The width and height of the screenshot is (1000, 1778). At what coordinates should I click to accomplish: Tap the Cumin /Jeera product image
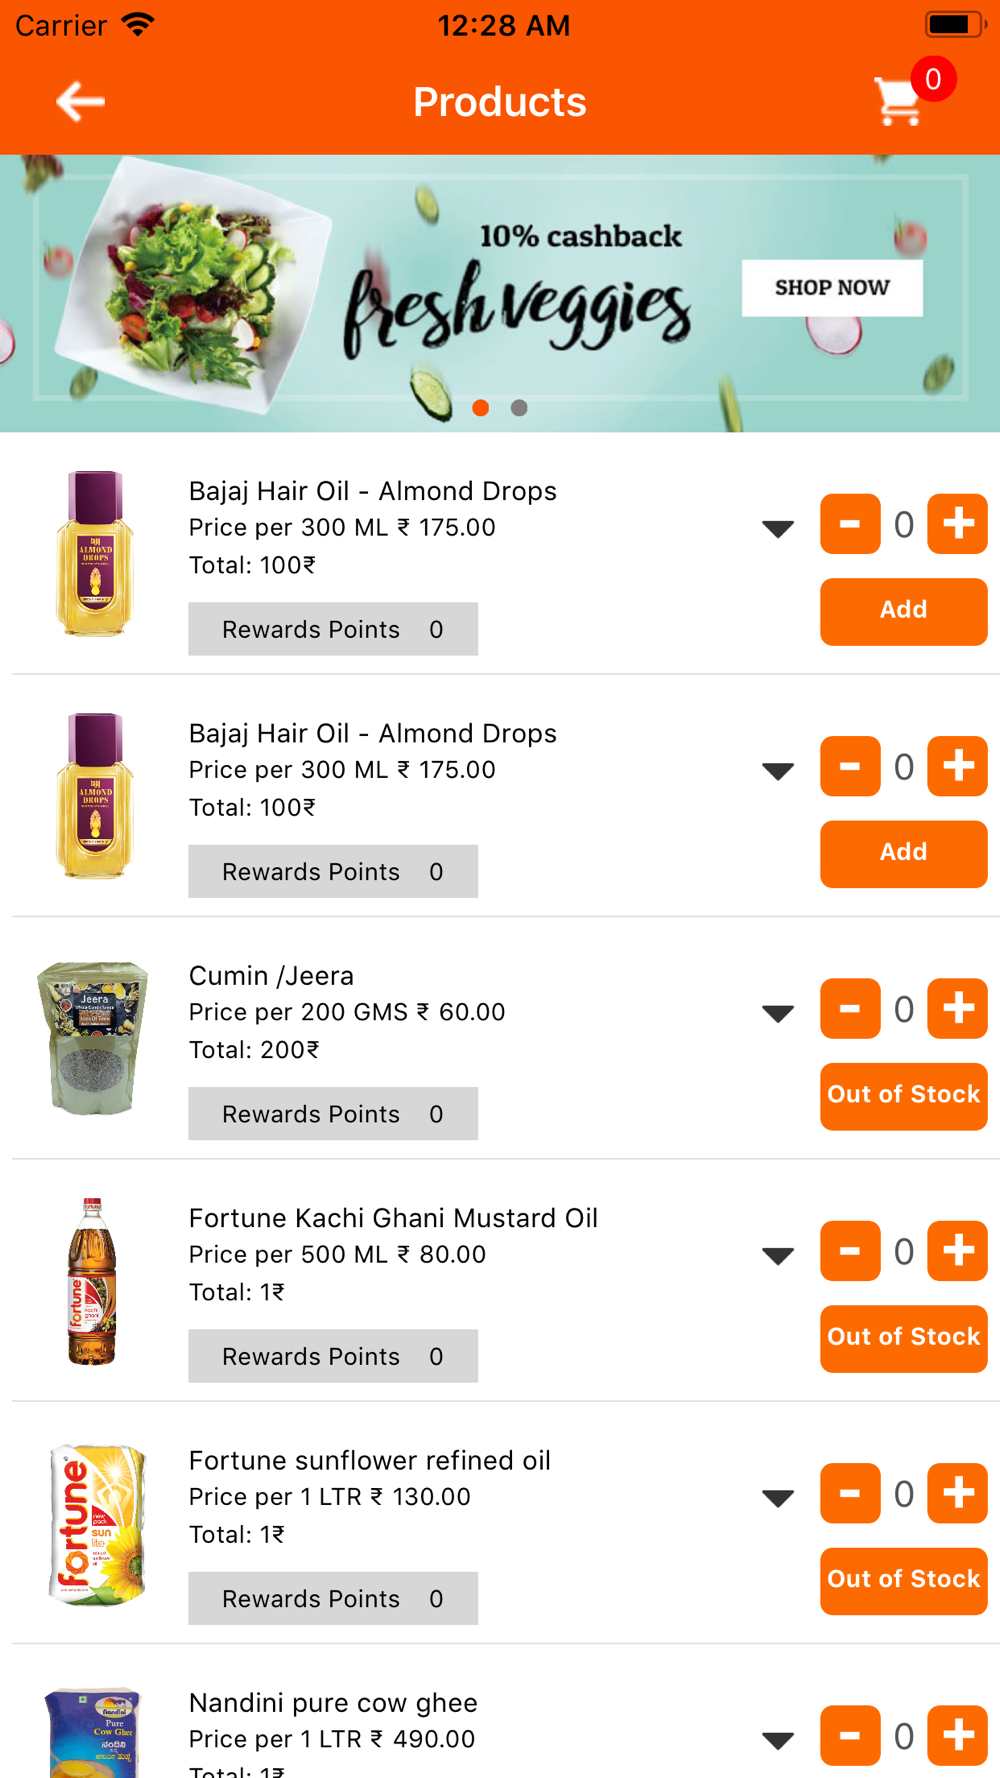(93, 1038)
